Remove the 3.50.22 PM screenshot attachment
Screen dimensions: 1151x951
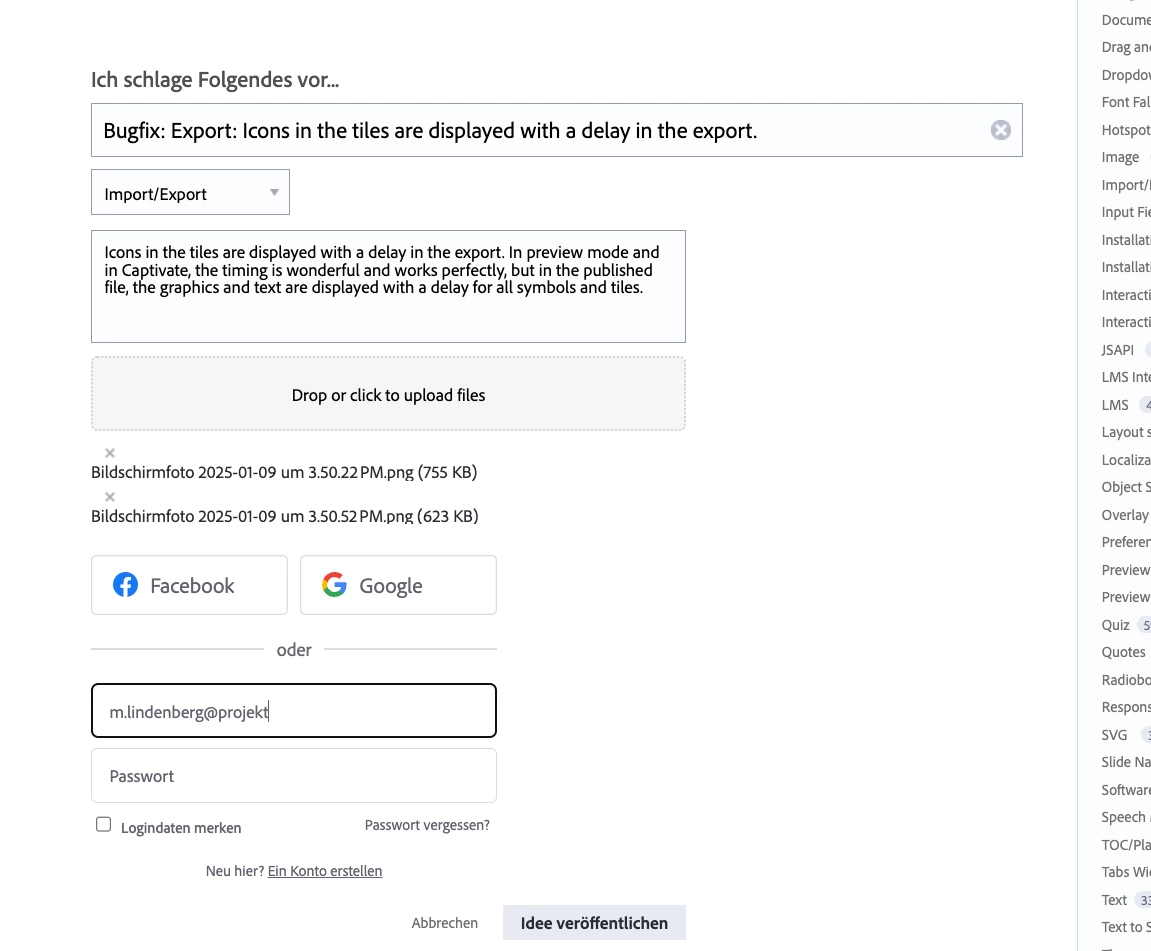[x=110, y=453]
